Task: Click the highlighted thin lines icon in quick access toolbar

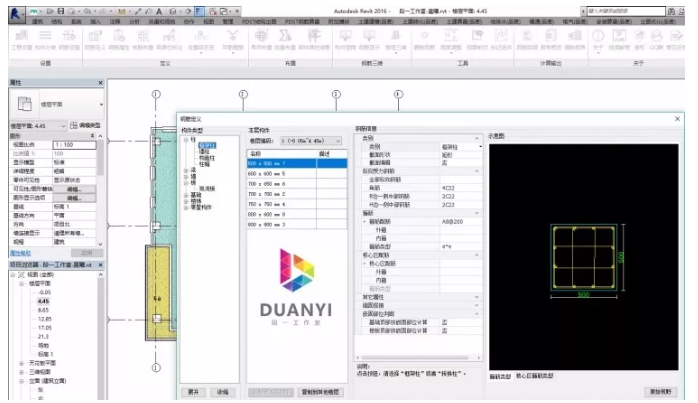Action: pyautogui.click(x=199, y=11)
